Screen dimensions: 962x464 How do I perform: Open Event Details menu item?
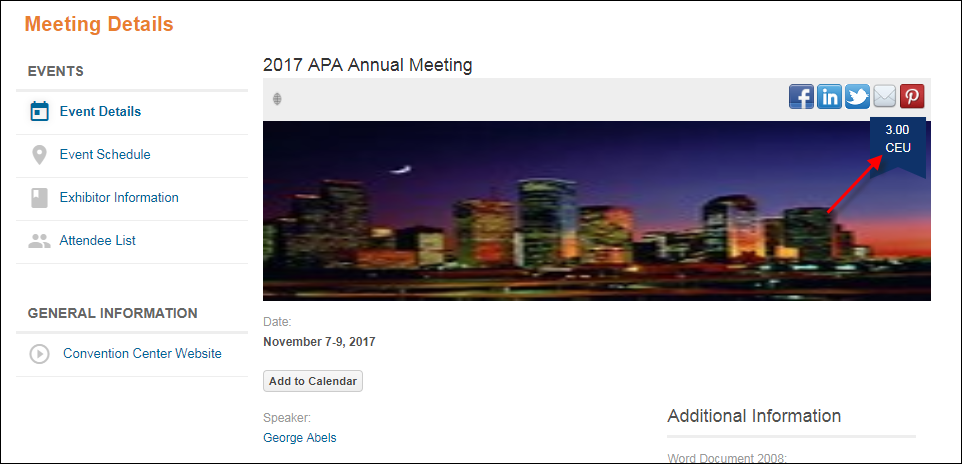[100, 112]
